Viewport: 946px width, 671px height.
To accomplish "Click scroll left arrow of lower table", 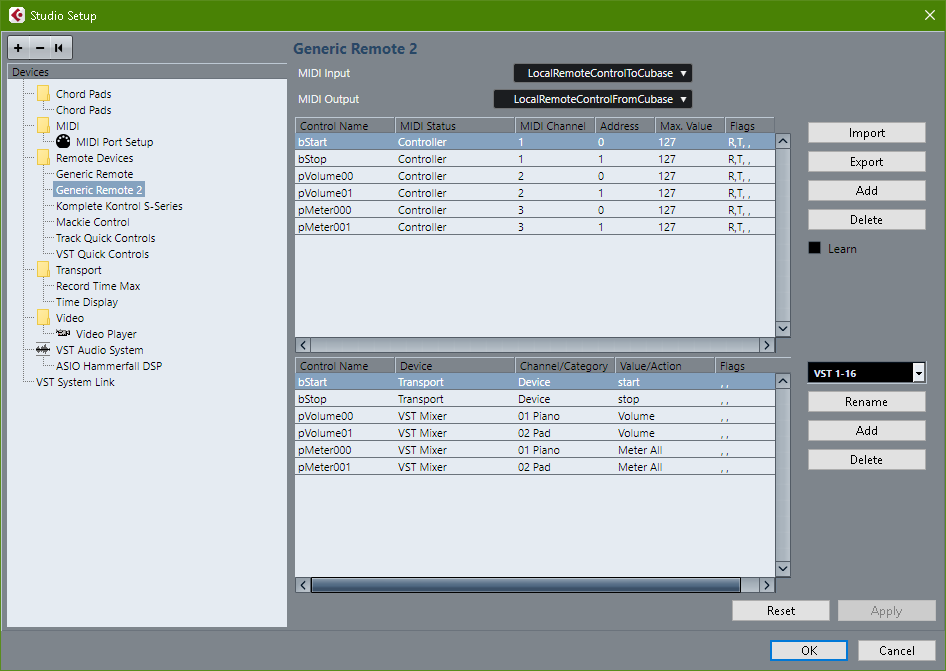I will pos(303,585).
